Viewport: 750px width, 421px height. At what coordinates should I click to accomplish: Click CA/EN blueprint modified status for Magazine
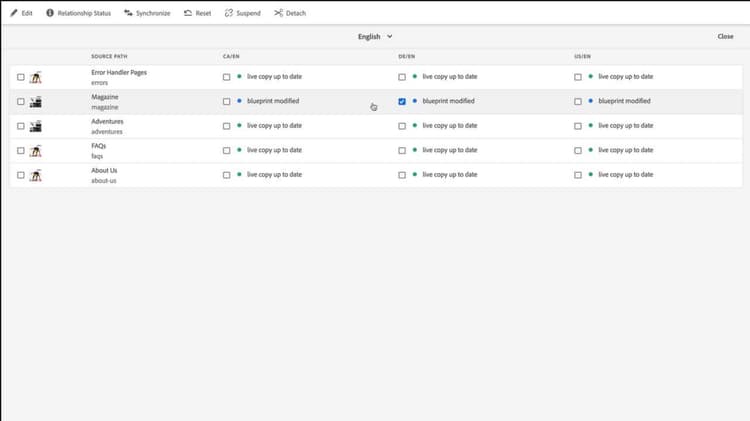[273, 101]
